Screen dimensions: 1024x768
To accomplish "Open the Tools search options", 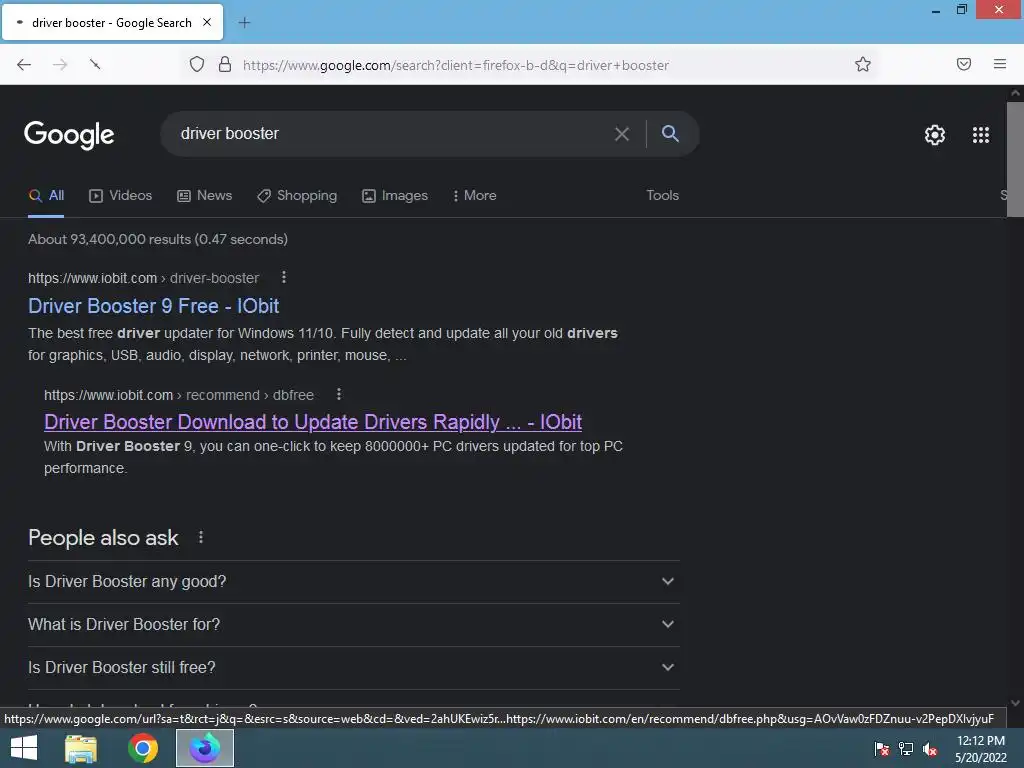I will tap(662, 195).
